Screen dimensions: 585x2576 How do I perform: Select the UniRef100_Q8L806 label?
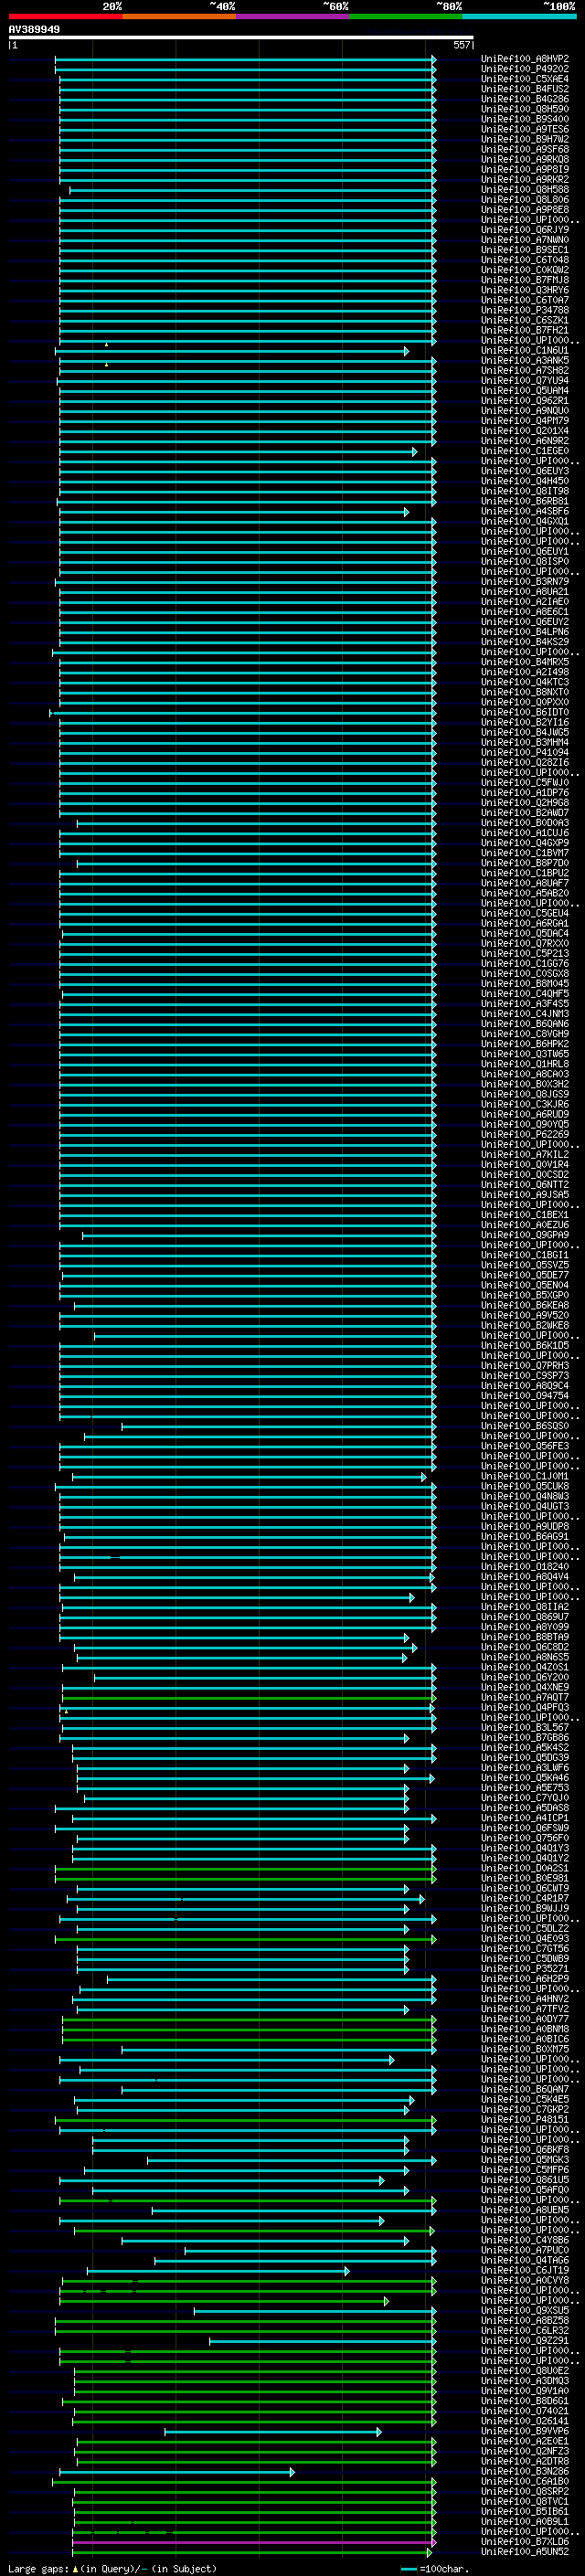click(525, 200)
